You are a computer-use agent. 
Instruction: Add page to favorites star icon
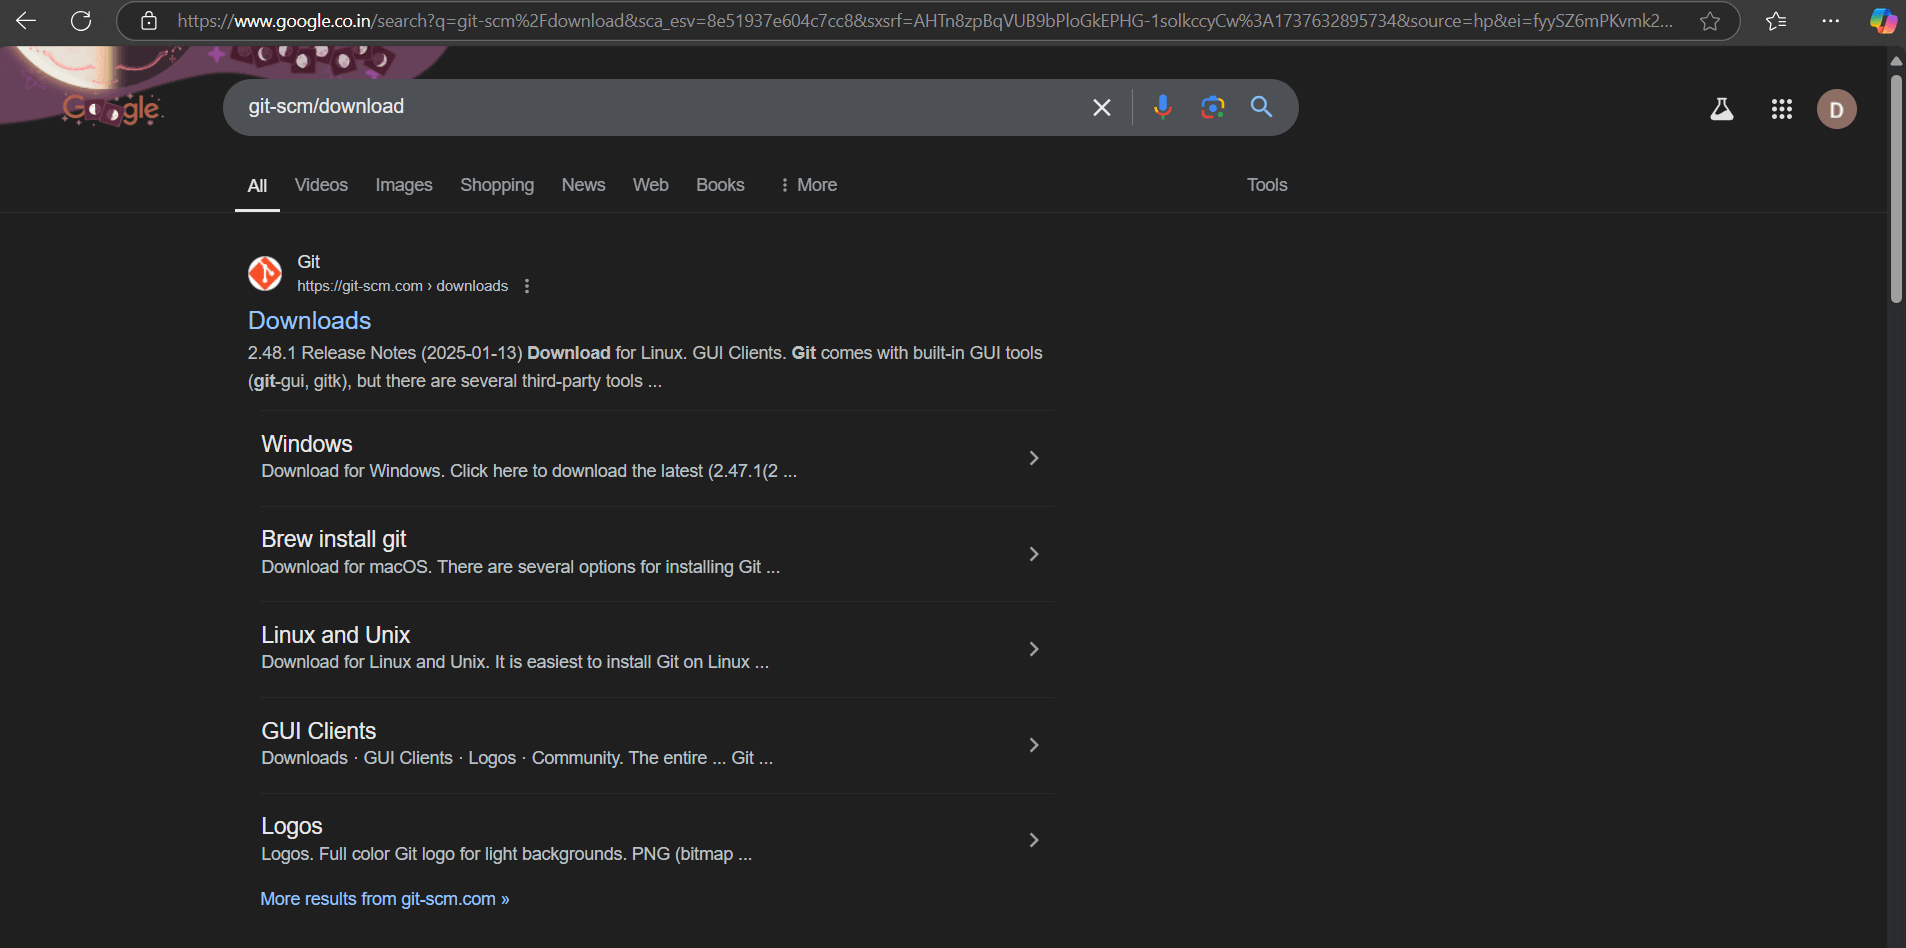(x=1710, y=21)
